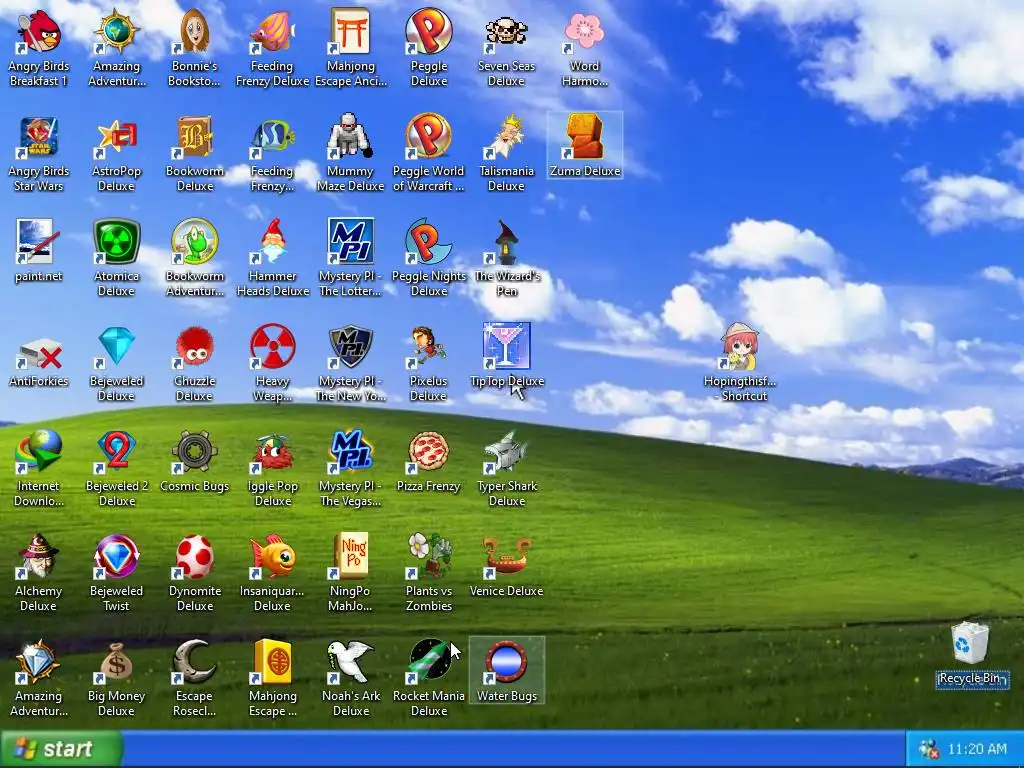Select the Mummy Maze Deluxe icon

point(350,137)
